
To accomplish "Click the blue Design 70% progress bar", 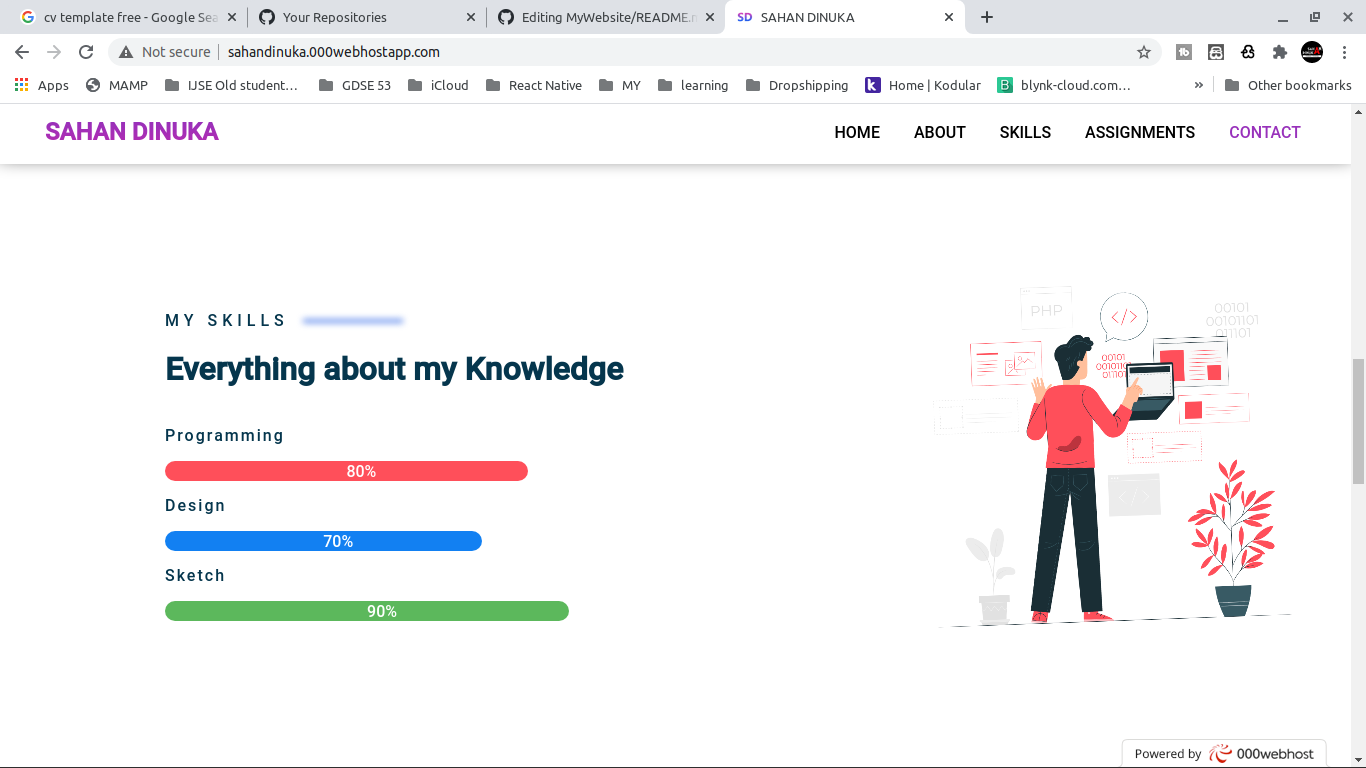I will pyautogui.click(x=323, y=541).
